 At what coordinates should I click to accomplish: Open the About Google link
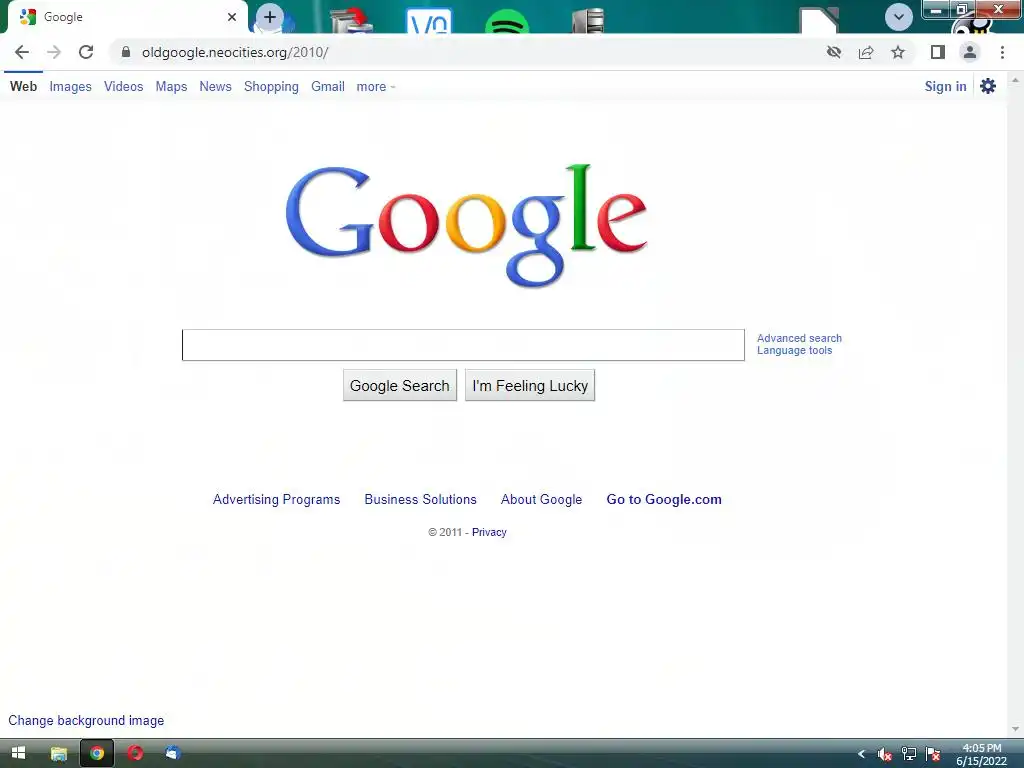541,500
